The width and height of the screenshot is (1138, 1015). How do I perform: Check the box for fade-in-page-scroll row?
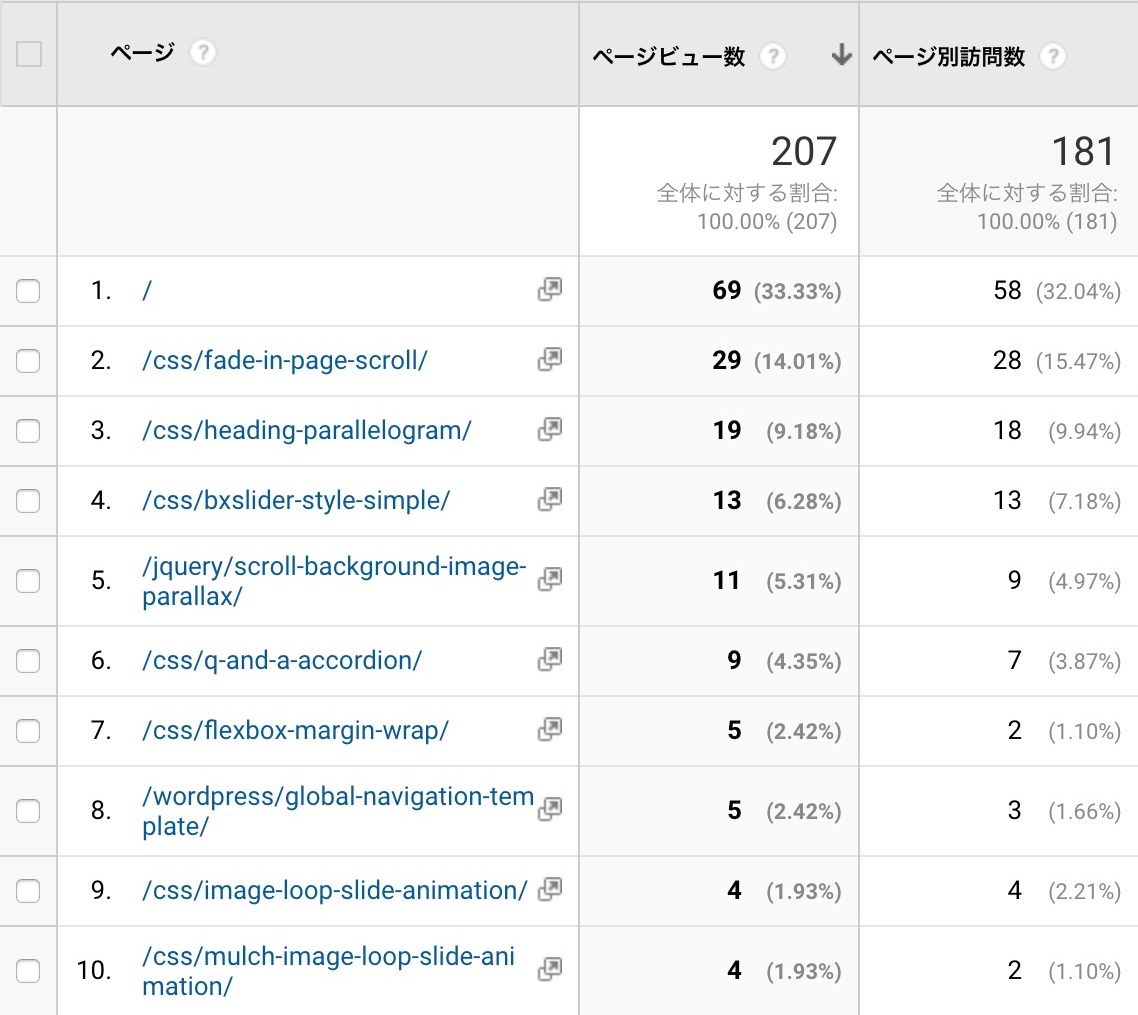click(28, 361)
